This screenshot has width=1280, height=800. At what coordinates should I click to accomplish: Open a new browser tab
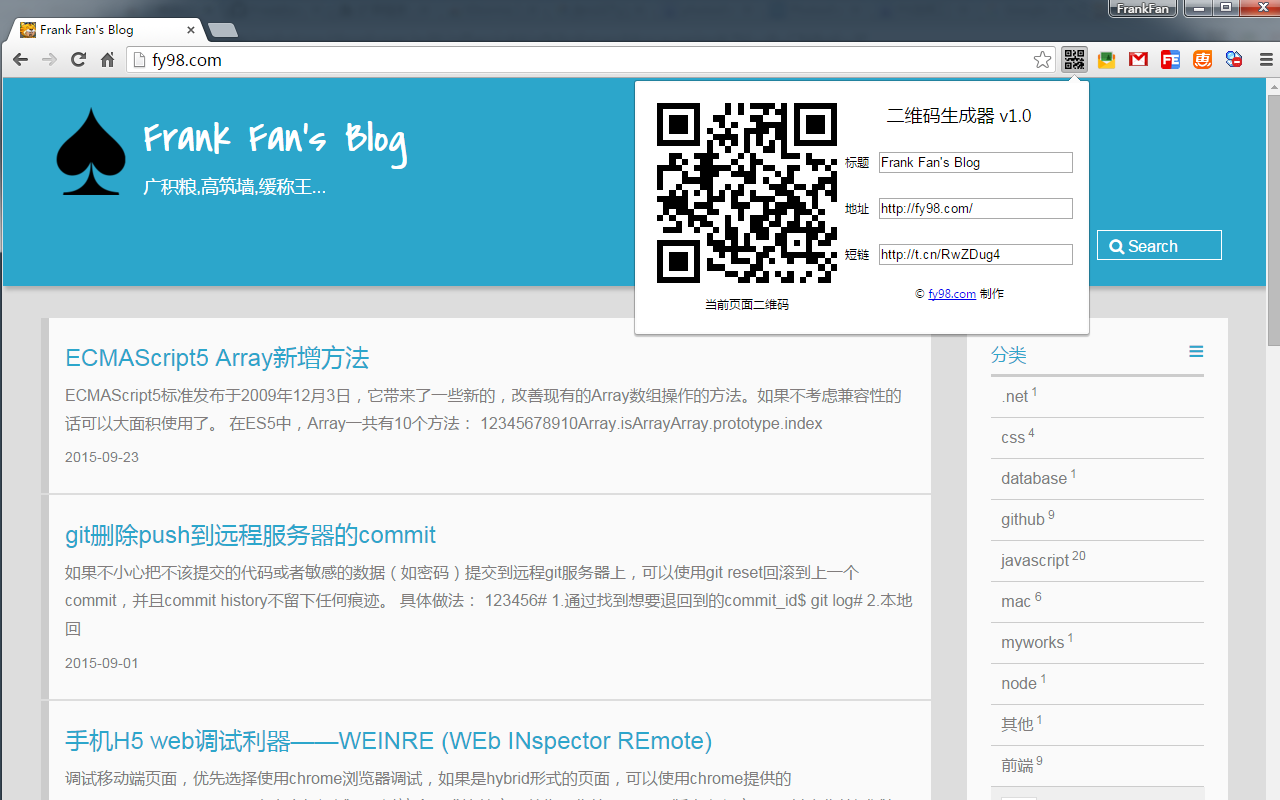coord(222,30)
